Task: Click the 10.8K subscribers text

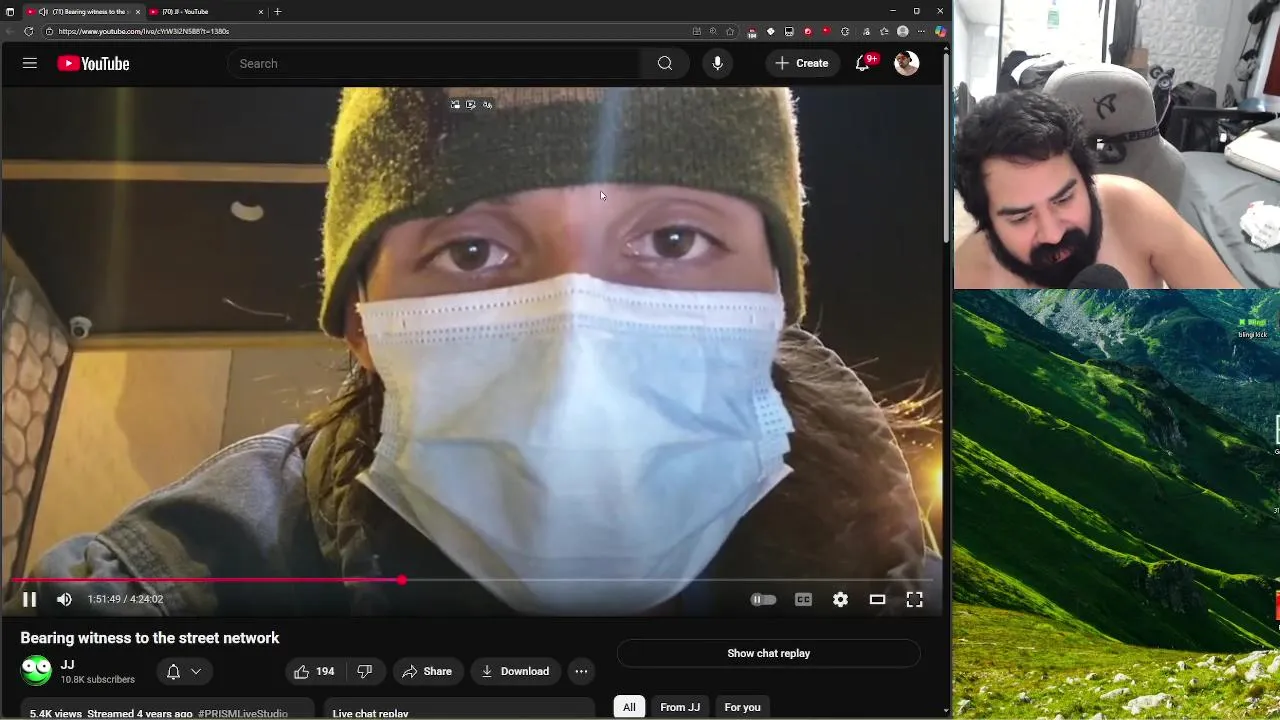Action: (x=97, y=680)
